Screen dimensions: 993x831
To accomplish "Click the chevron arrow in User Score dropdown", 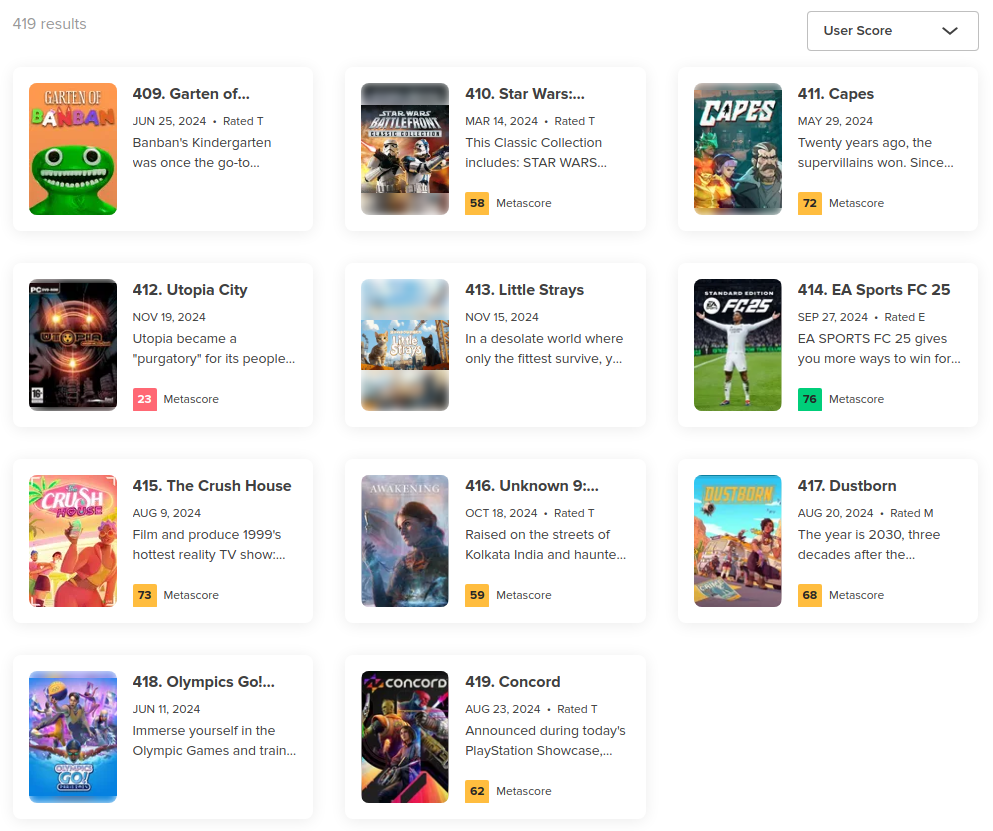I will point(949,30).
